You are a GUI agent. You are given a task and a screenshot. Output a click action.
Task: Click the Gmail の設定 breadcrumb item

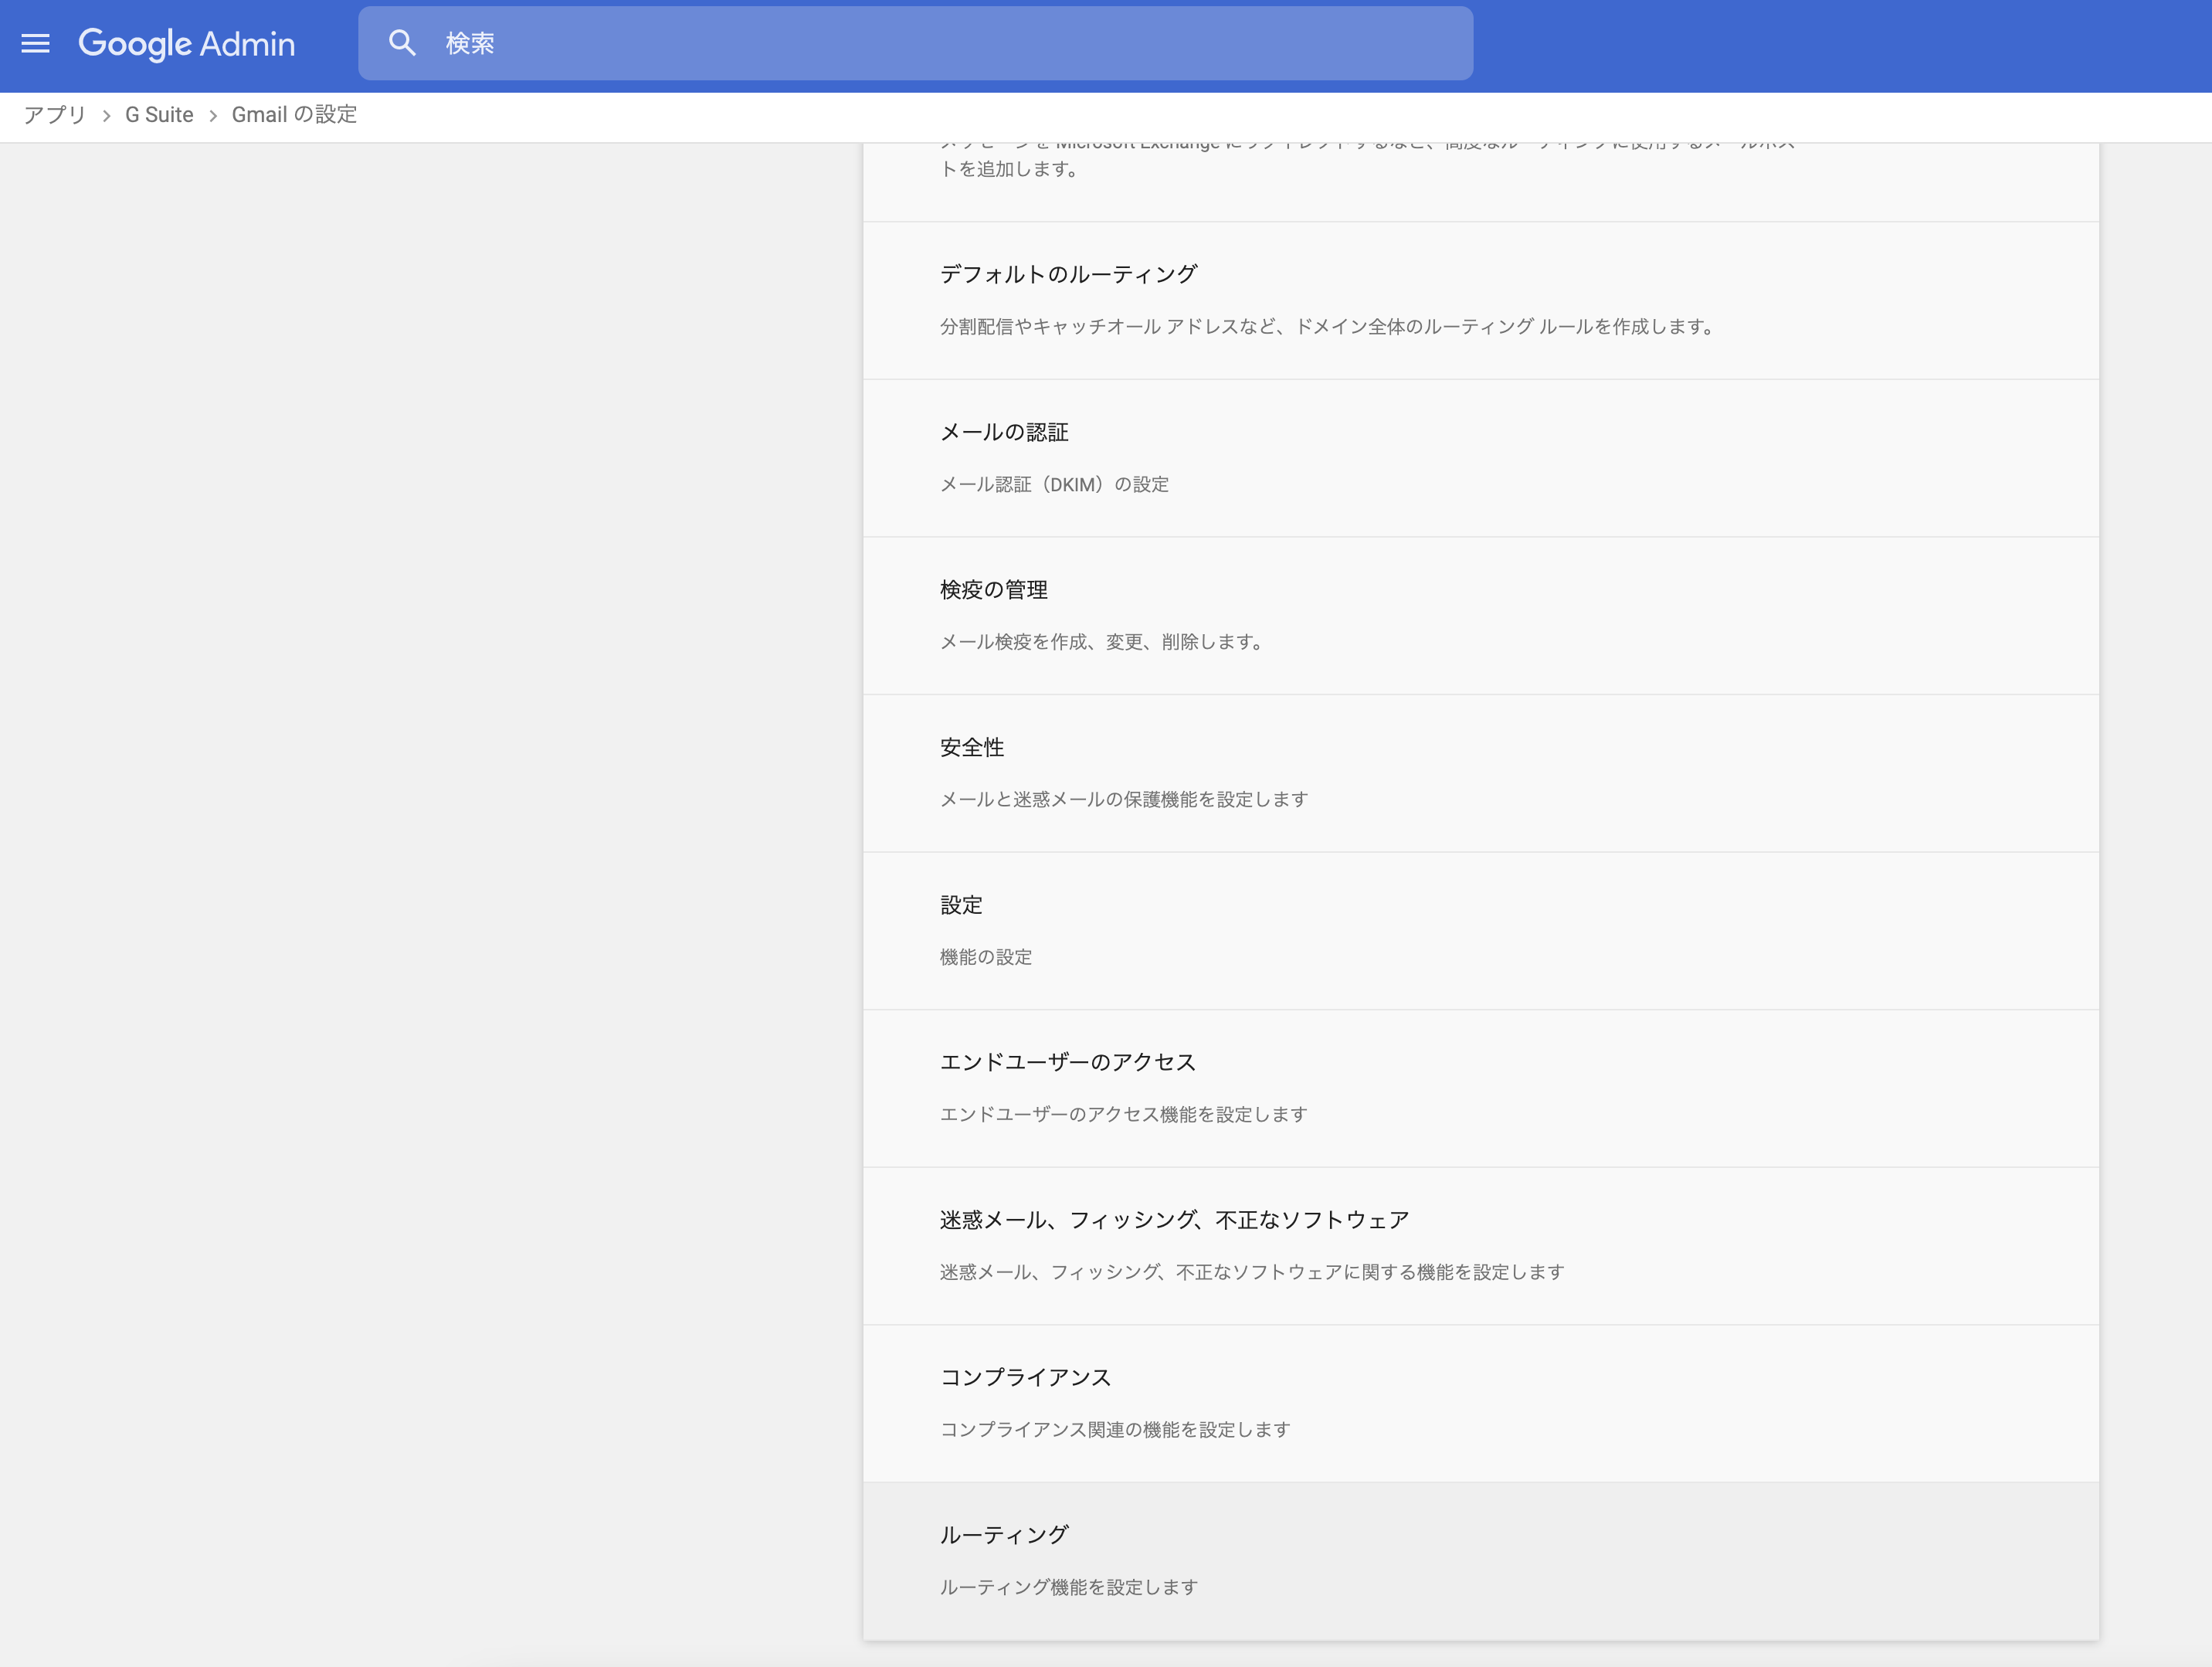(294, 115)
